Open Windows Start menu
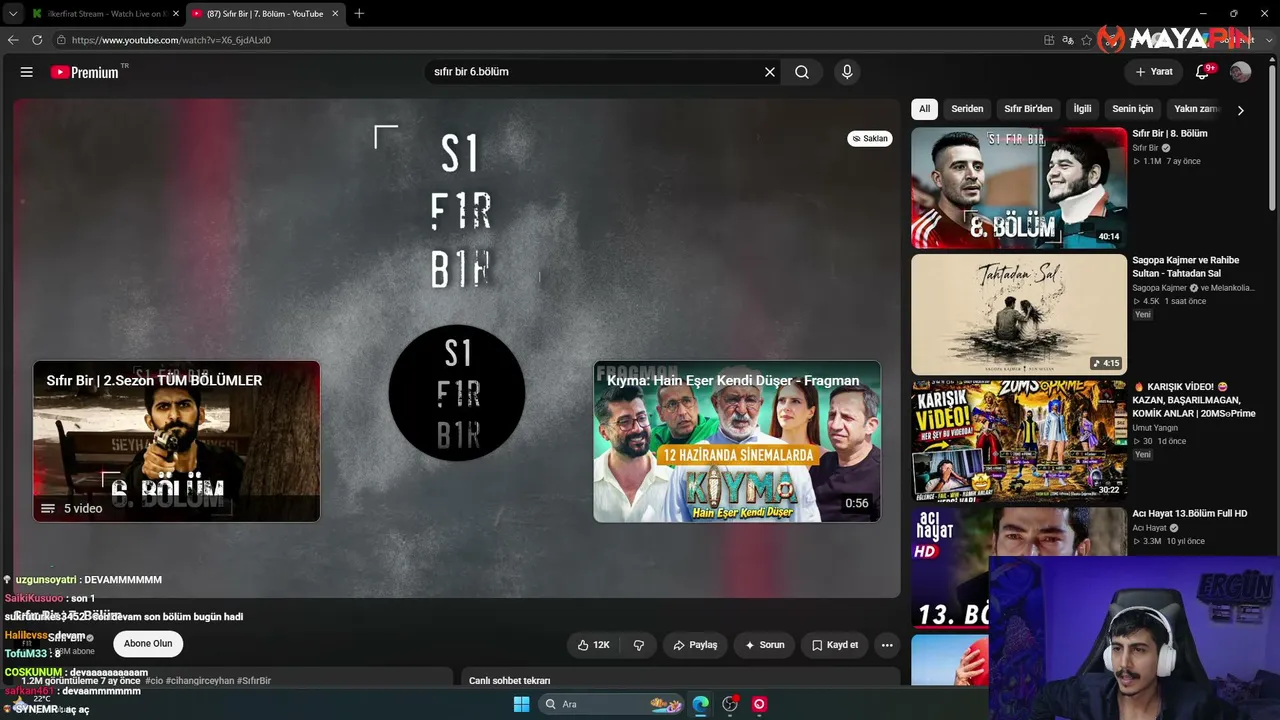This screenshot has width=1280, height=720. 521,704
